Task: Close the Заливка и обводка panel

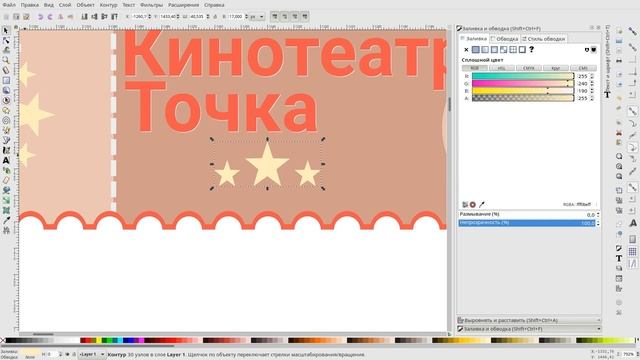Action: pos(598,28)
